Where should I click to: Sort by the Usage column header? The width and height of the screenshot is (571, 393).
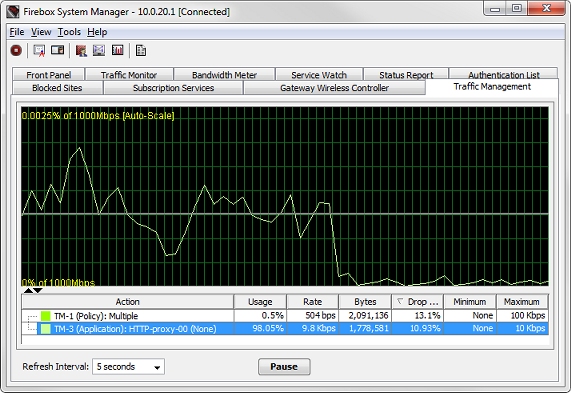click(260, 302)
